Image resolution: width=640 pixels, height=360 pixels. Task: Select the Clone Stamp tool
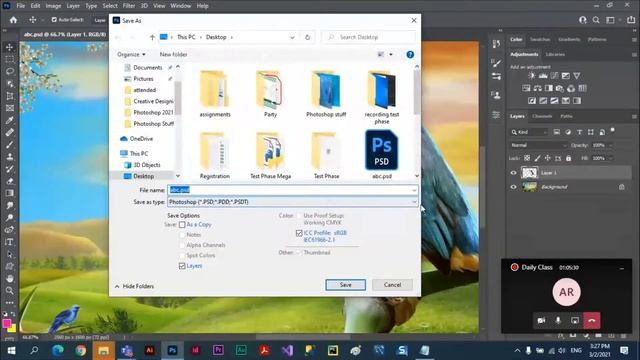(9, 157)
